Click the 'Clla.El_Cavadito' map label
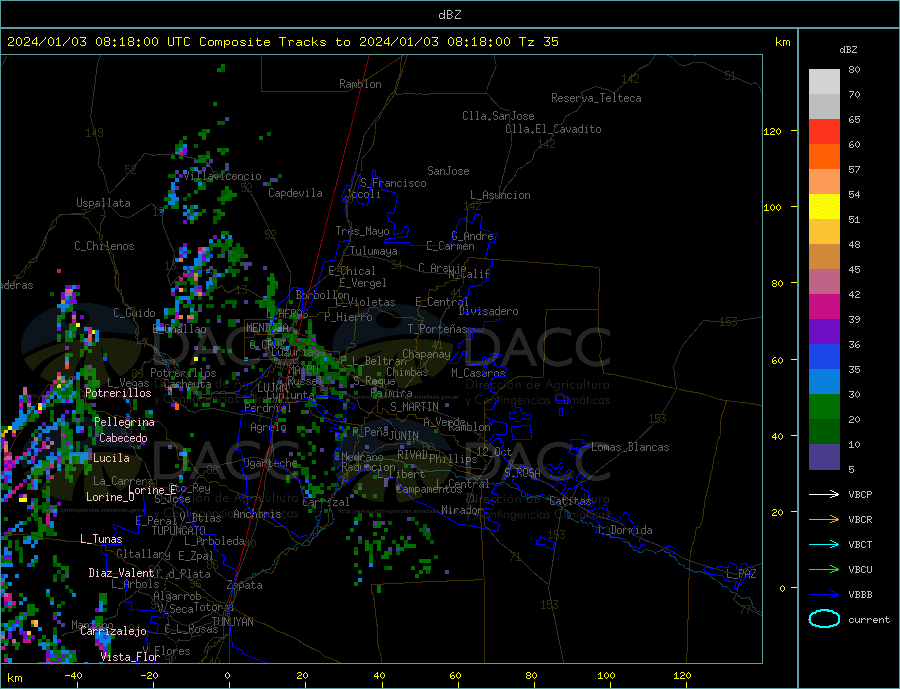This screenshot has width=900, height=689. pos(553,129)
